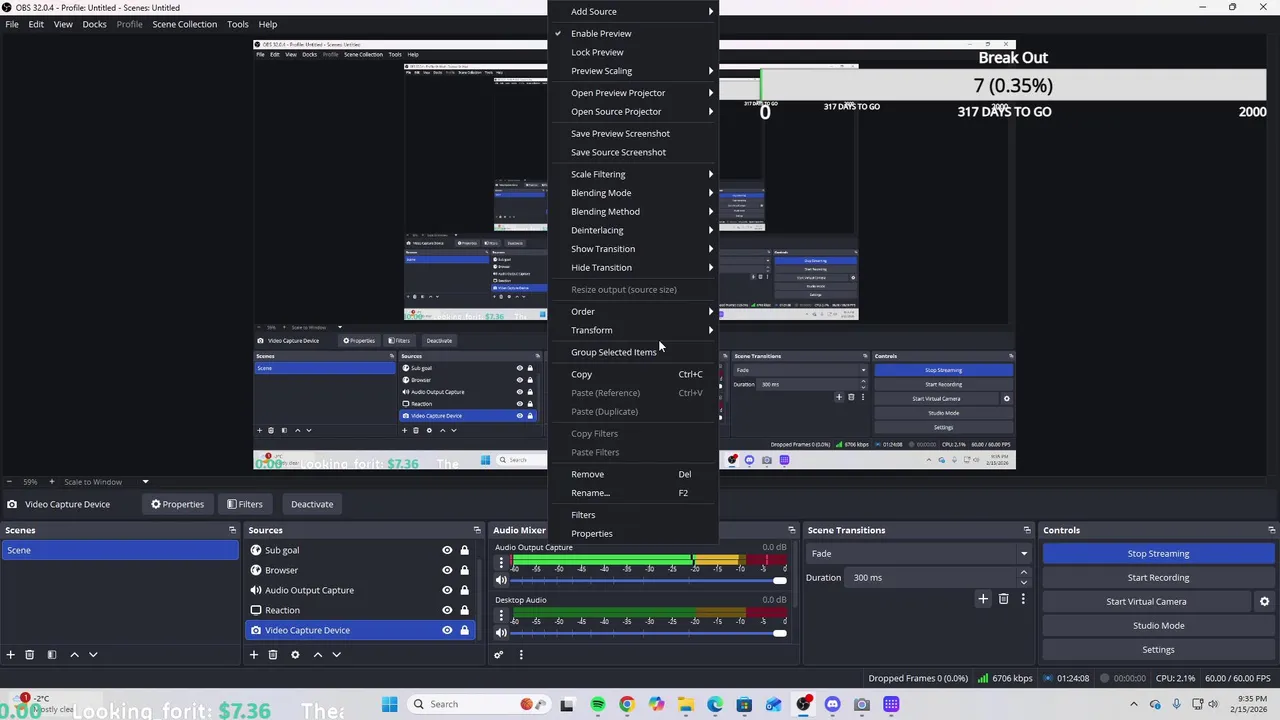Toggle Enable Preview in context menu
The width and height of the screenshot is (1280, 720).
pyautogui.click(x=633, y=33)
